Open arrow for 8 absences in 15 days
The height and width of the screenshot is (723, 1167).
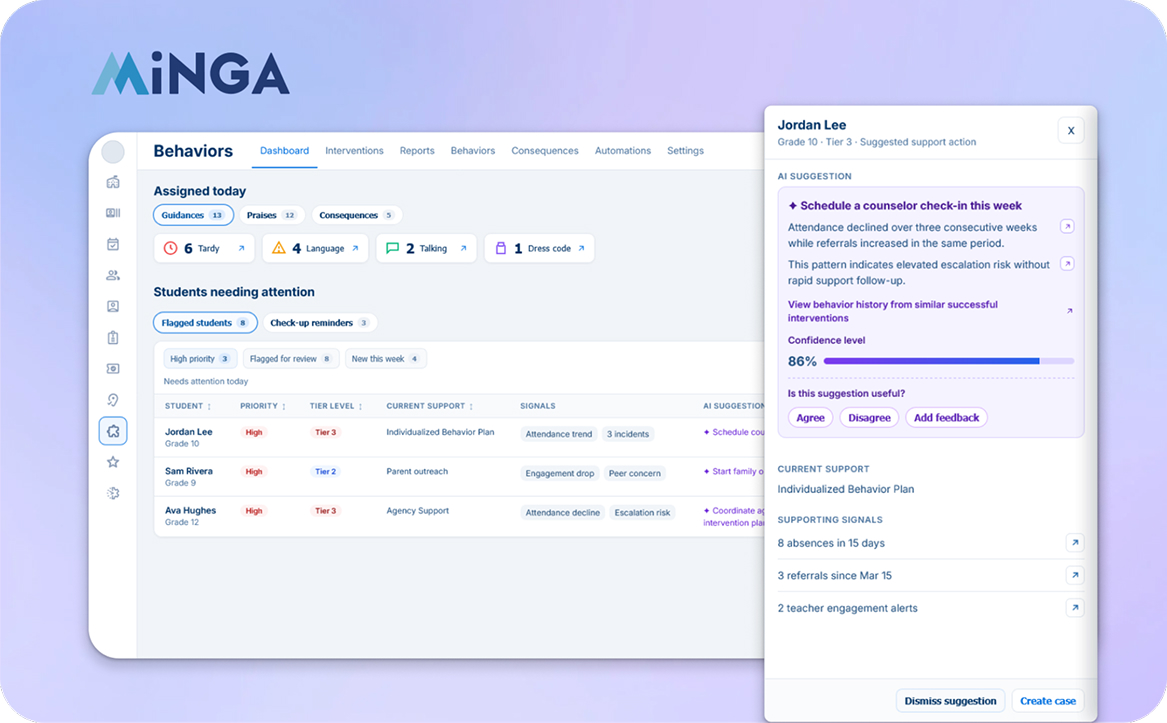[1075, 543]
